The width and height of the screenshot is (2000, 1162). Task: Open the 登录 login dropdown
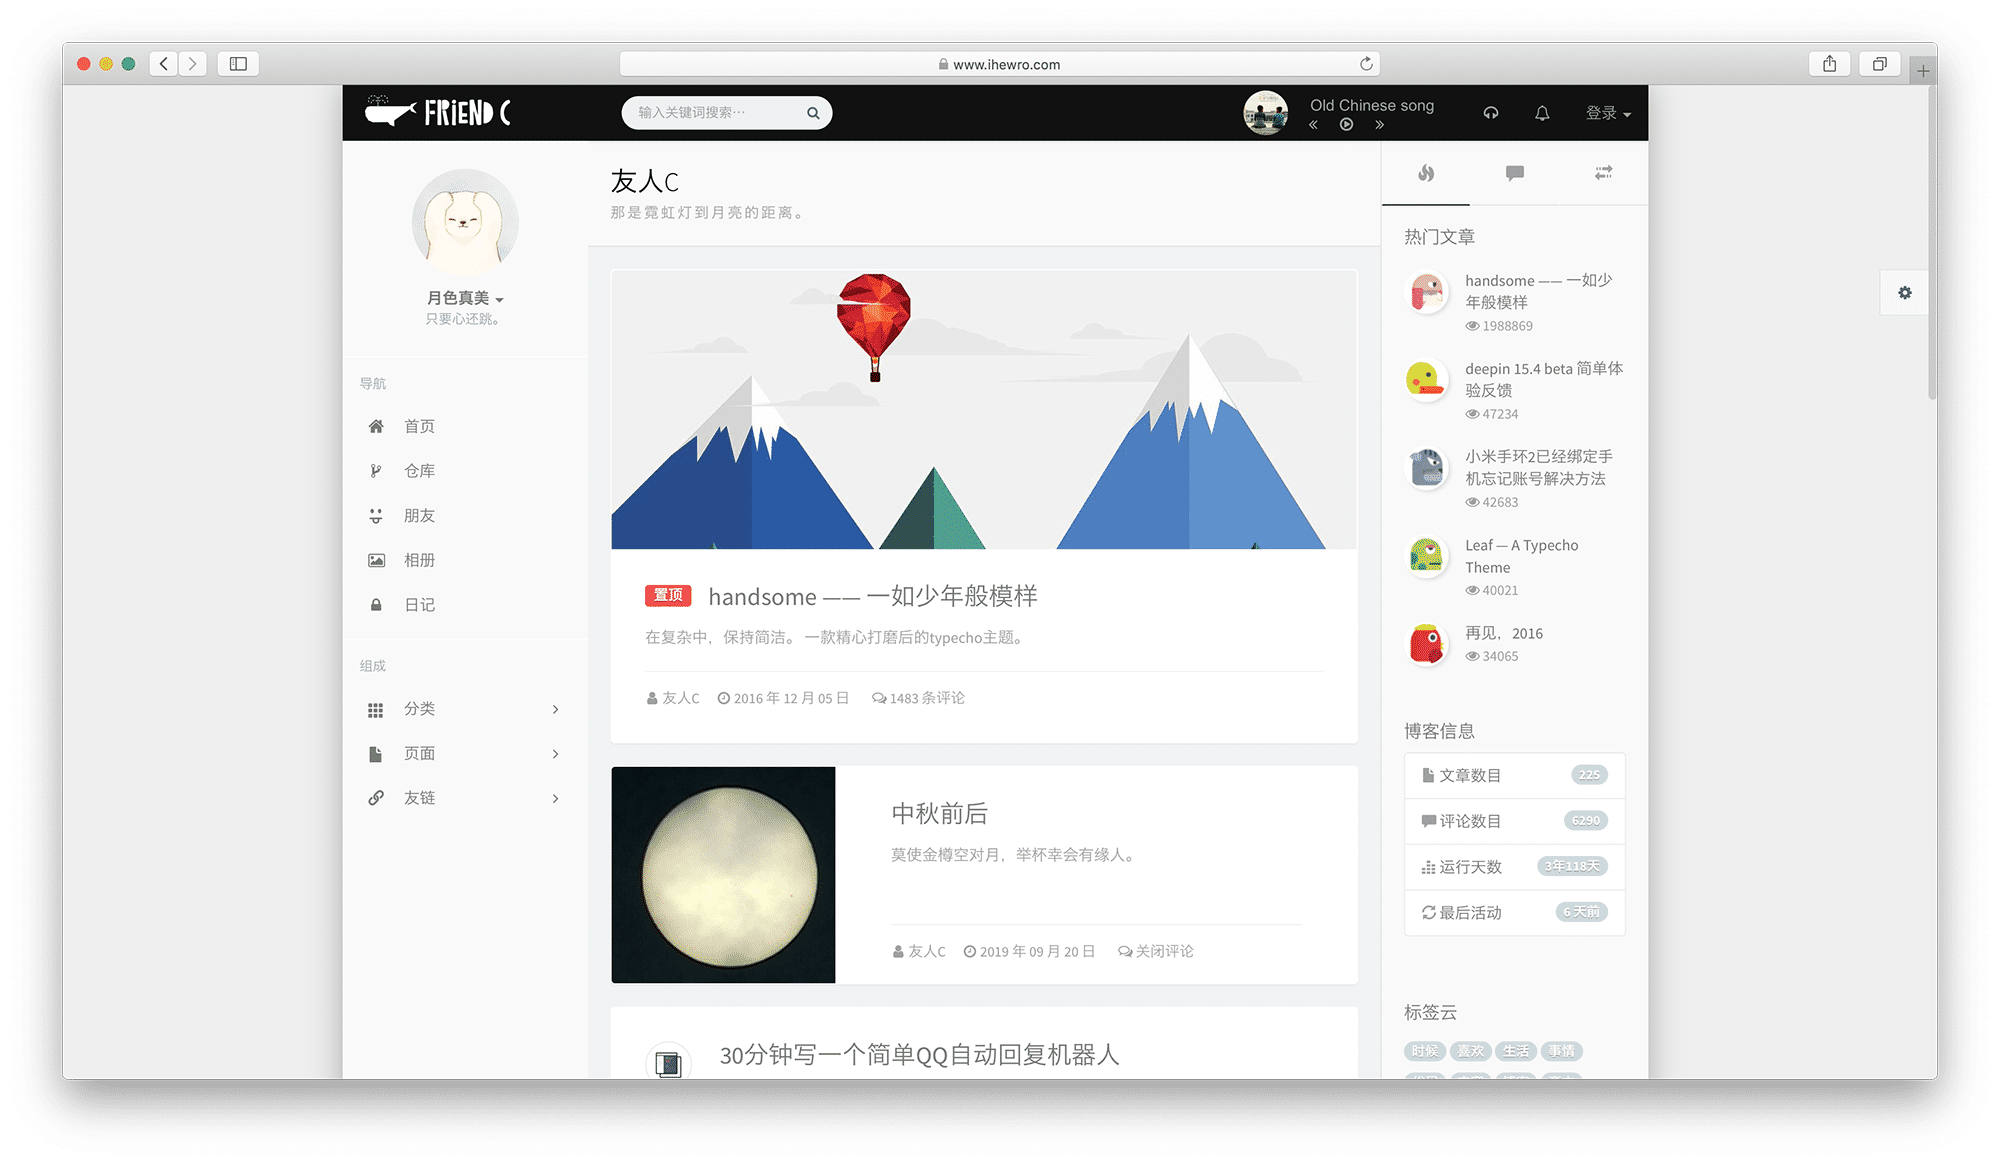click(1608, 113)
